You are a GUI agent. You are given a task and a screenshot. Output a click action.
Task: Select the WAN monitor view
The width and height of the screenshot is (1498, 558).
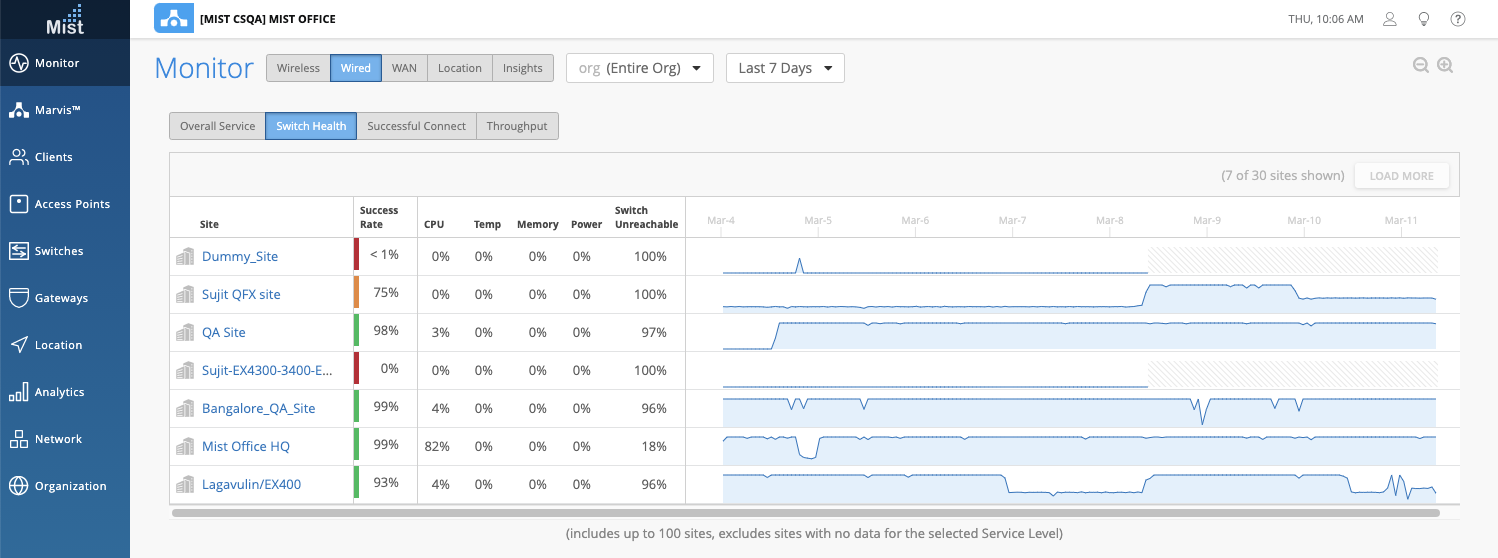click(404, 68)
